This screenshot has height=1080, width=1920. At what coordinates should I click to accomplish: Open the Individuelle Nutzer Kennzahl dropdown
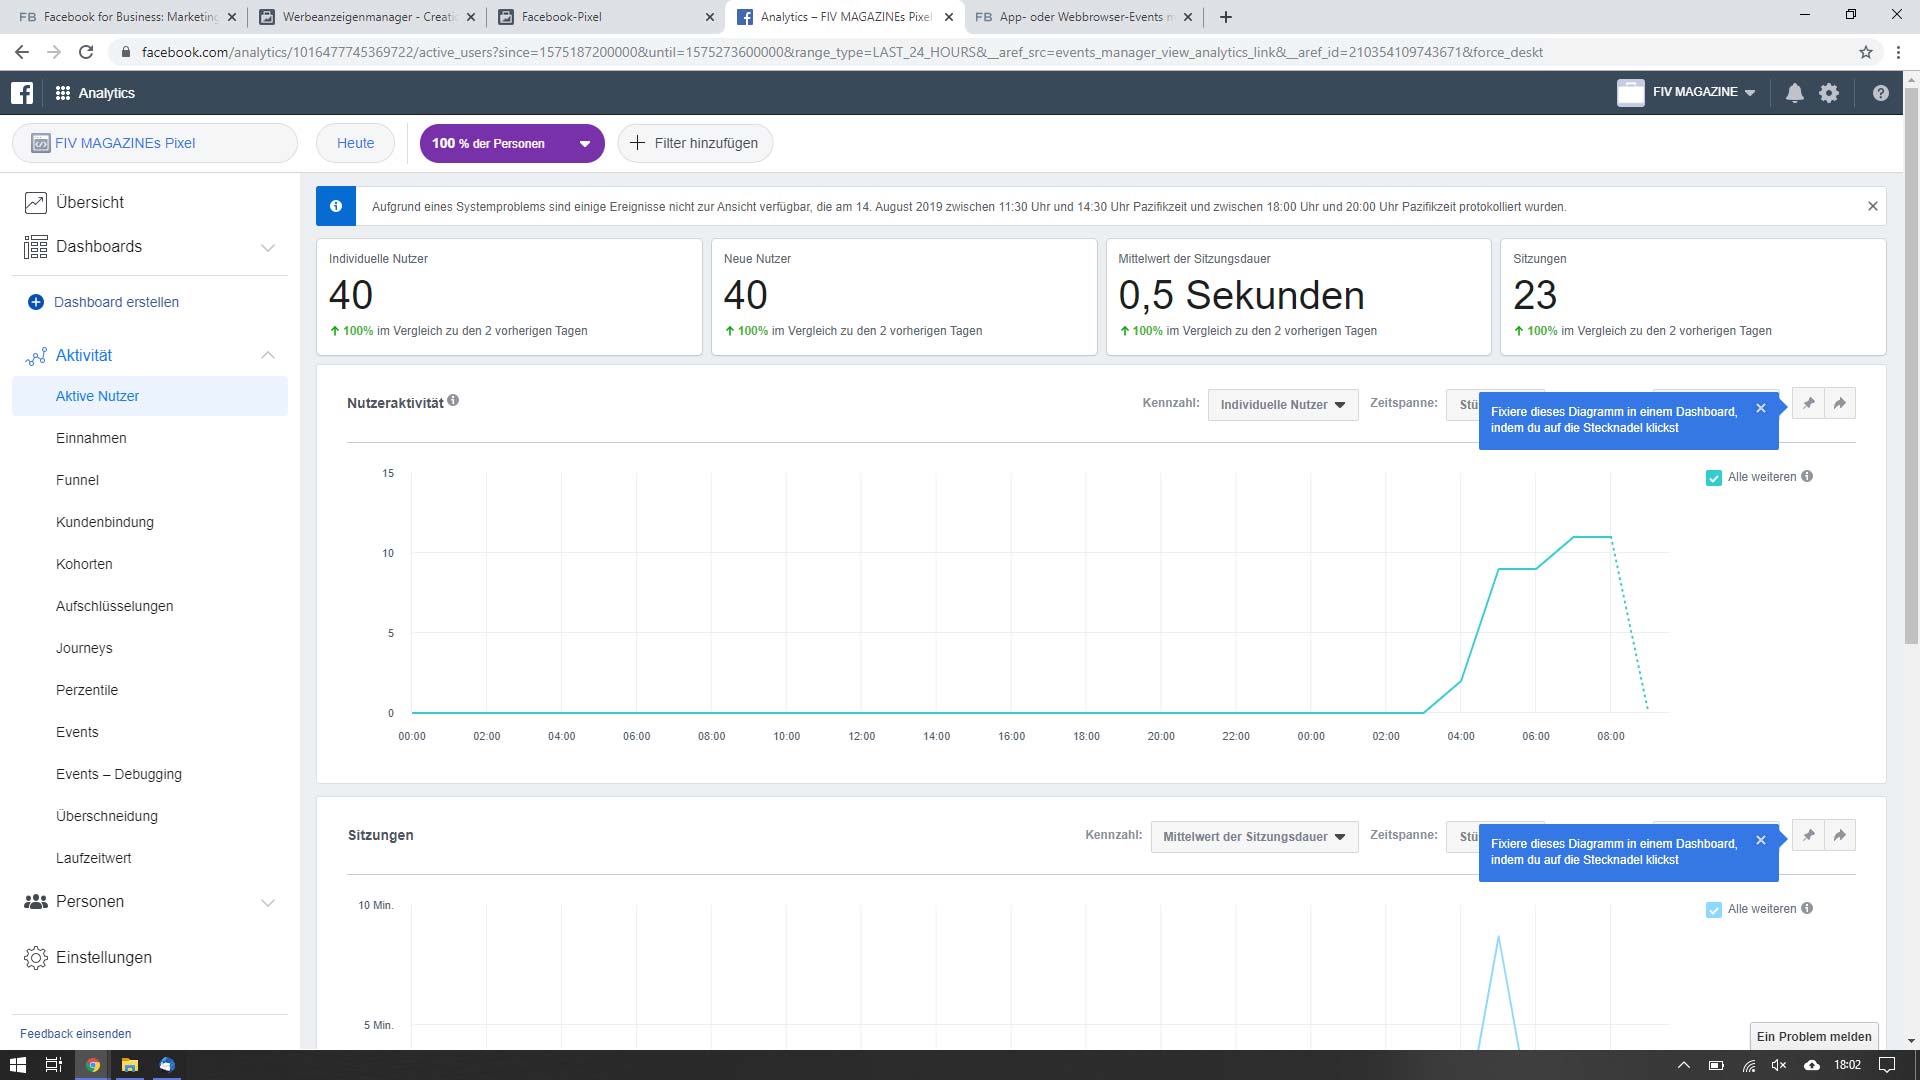1283,405
